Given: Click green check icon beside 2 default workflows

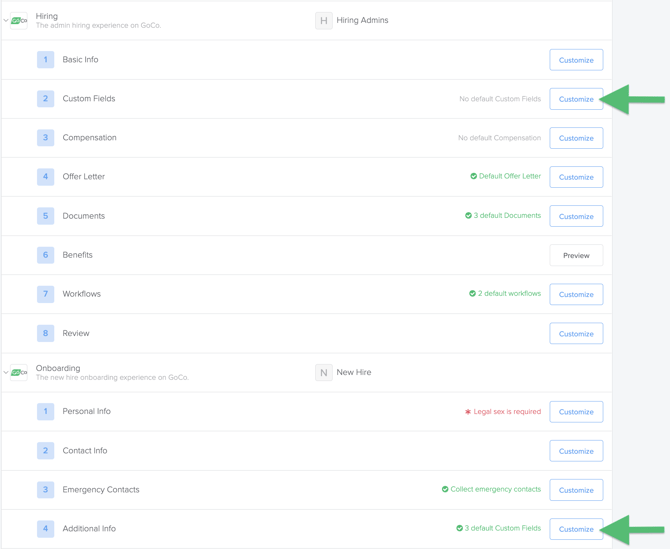Looking at the screenshot, I should tap(472, 294).
